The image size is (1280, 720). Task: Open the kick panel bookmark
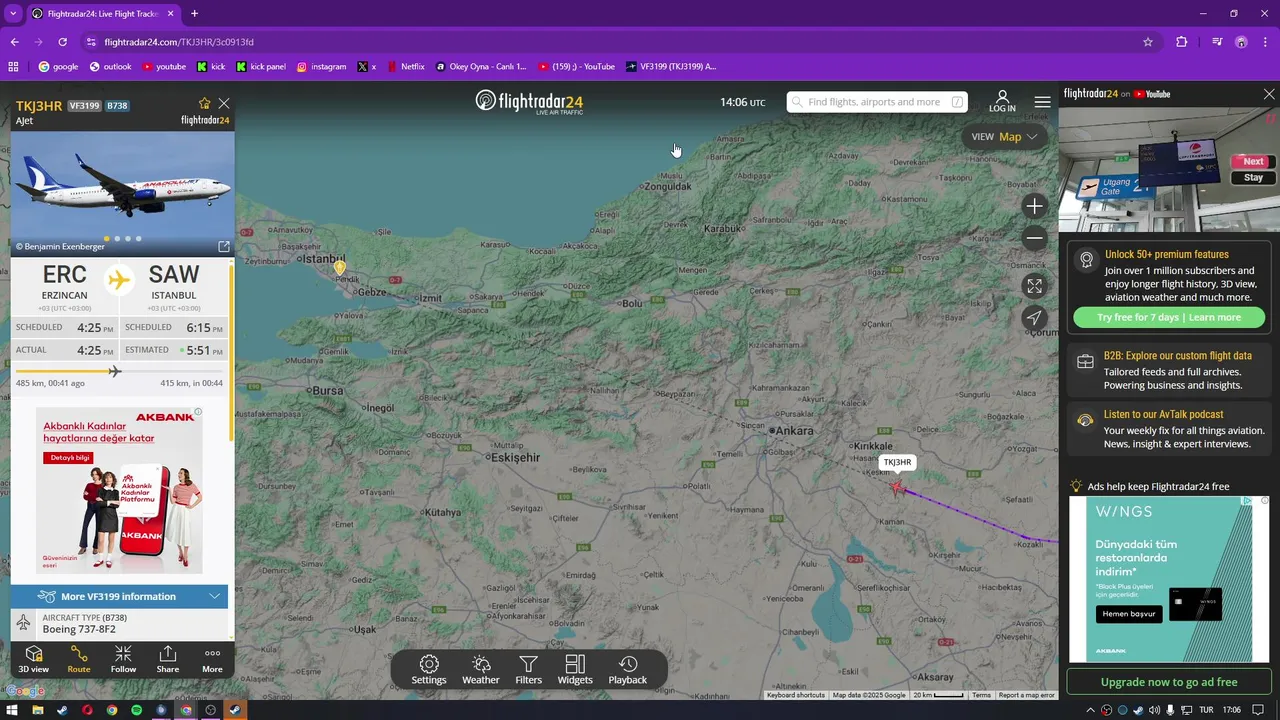click(x=261, y=67)
